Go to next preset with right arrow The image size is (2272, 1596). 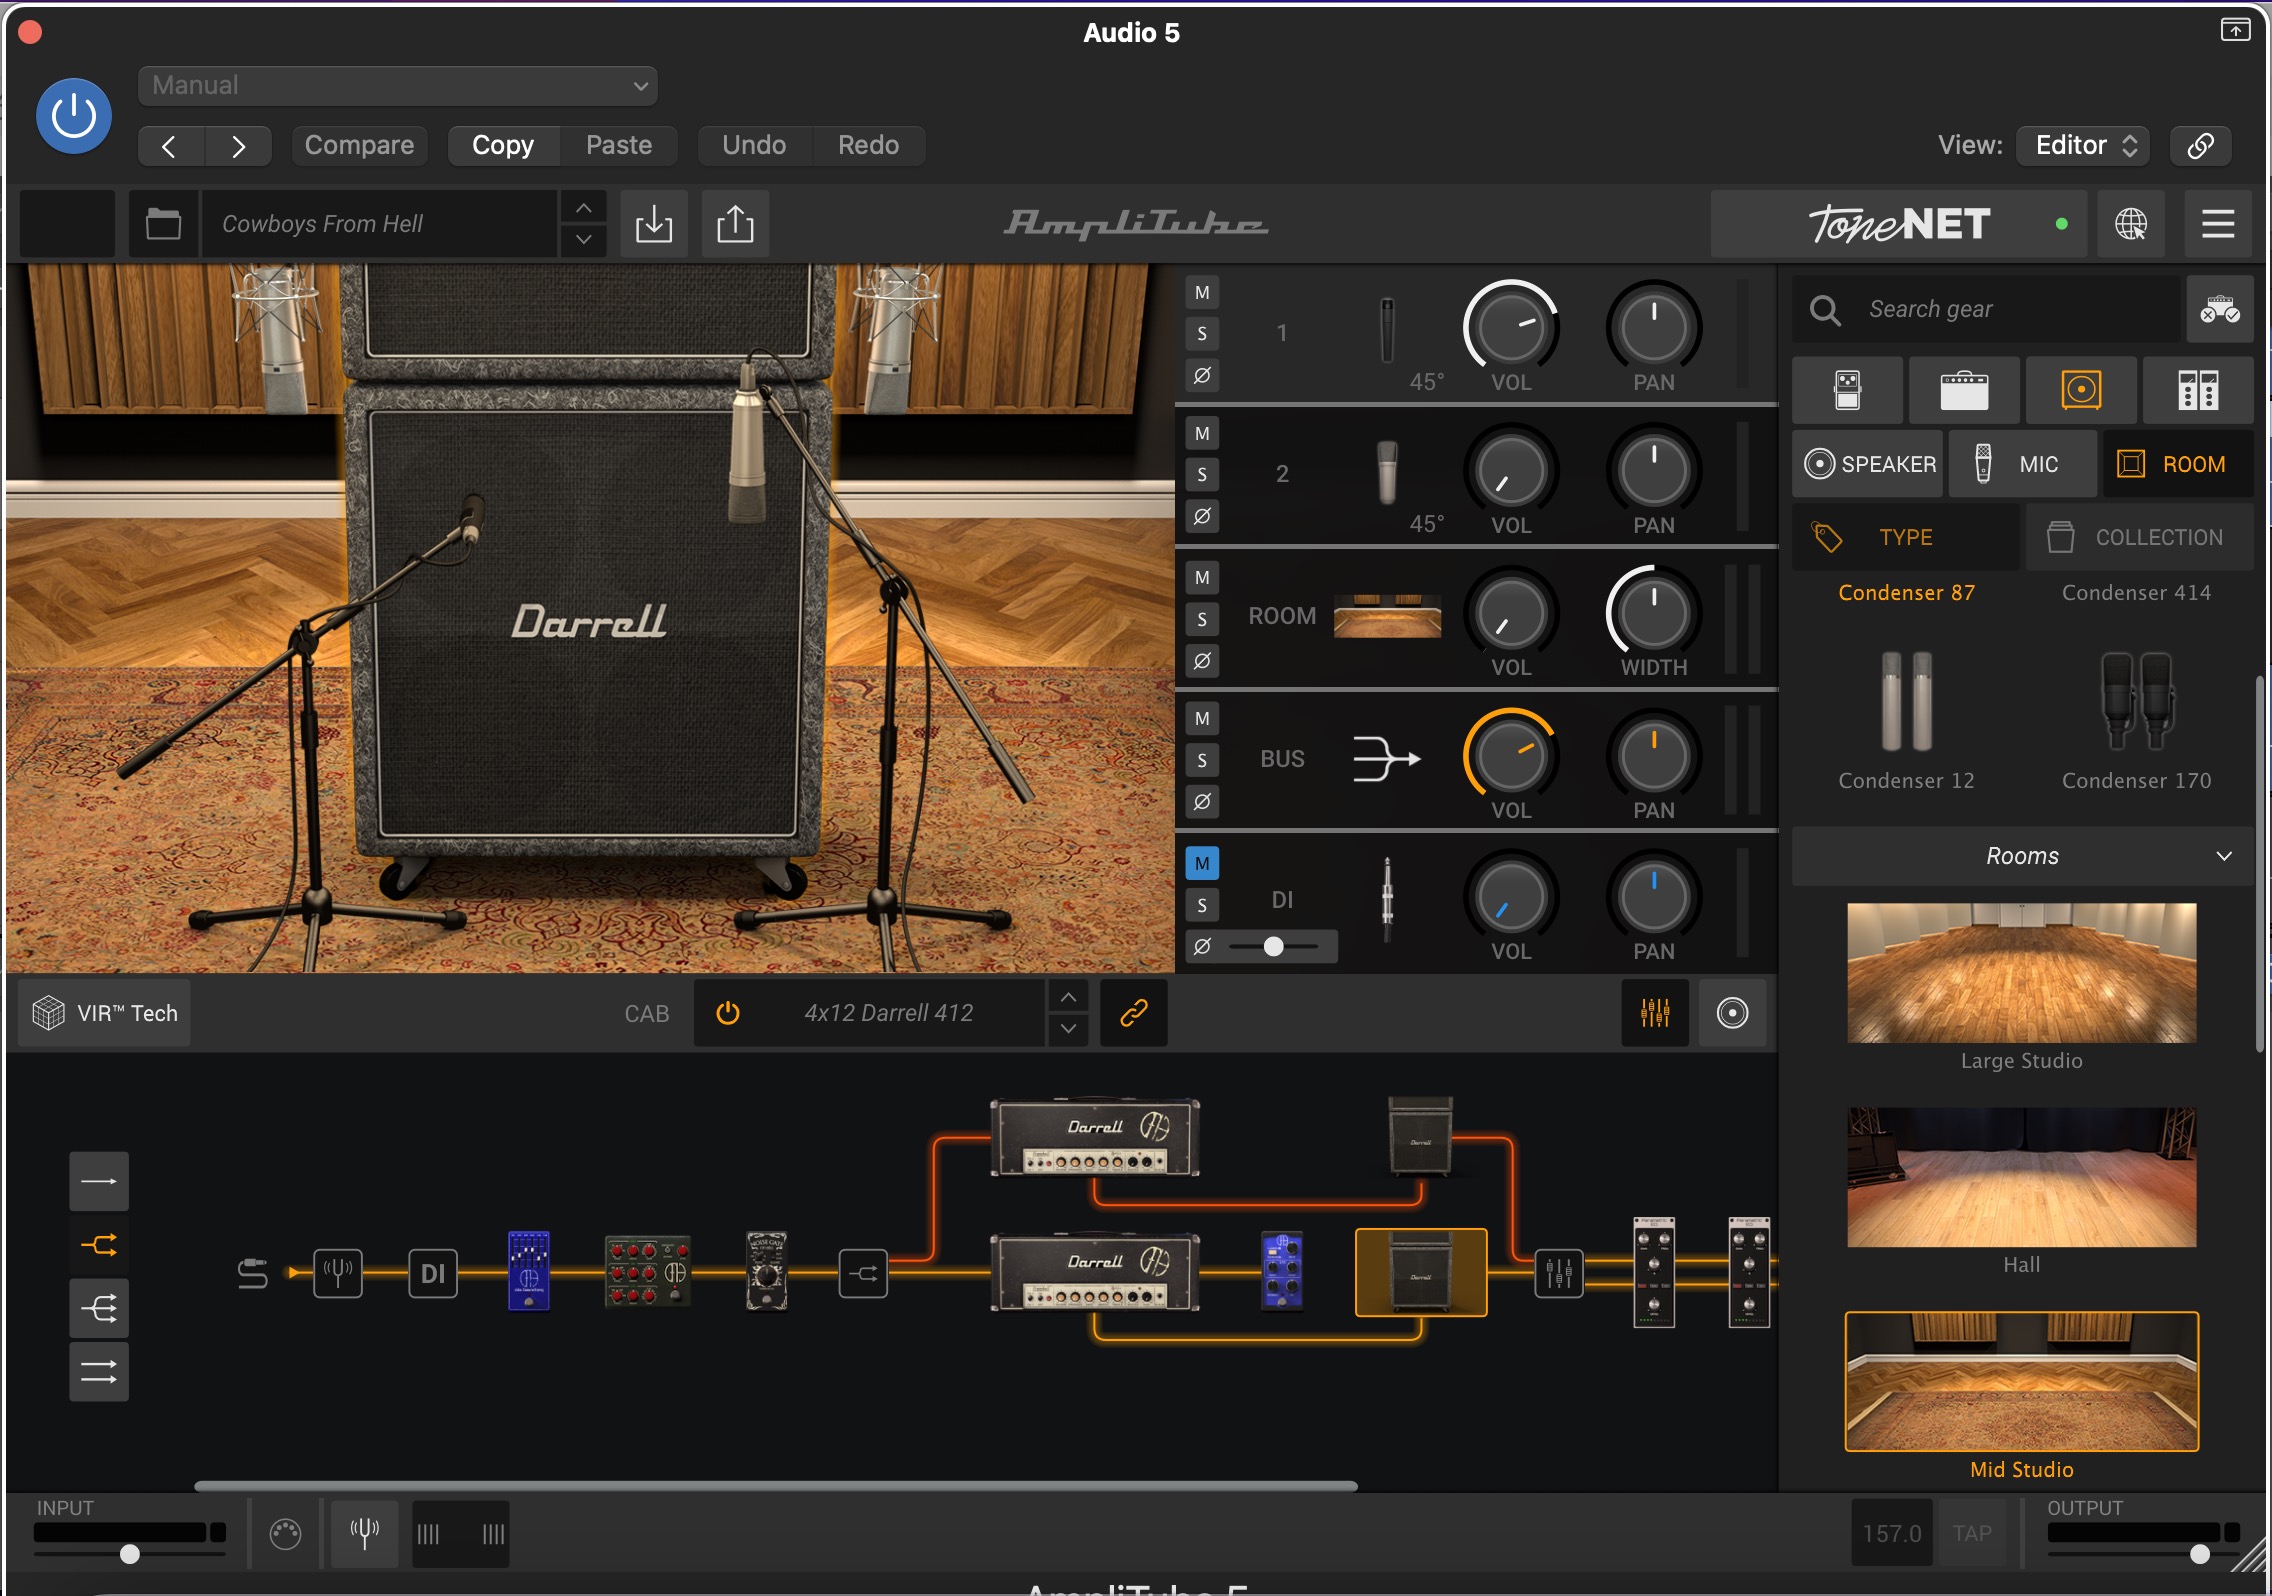click(x=238, y=146)
